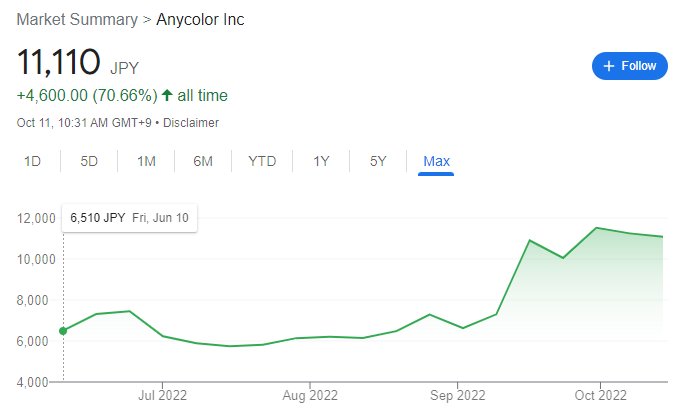
Task: Open the YTD range tab
Action: (x=262, y=161)
